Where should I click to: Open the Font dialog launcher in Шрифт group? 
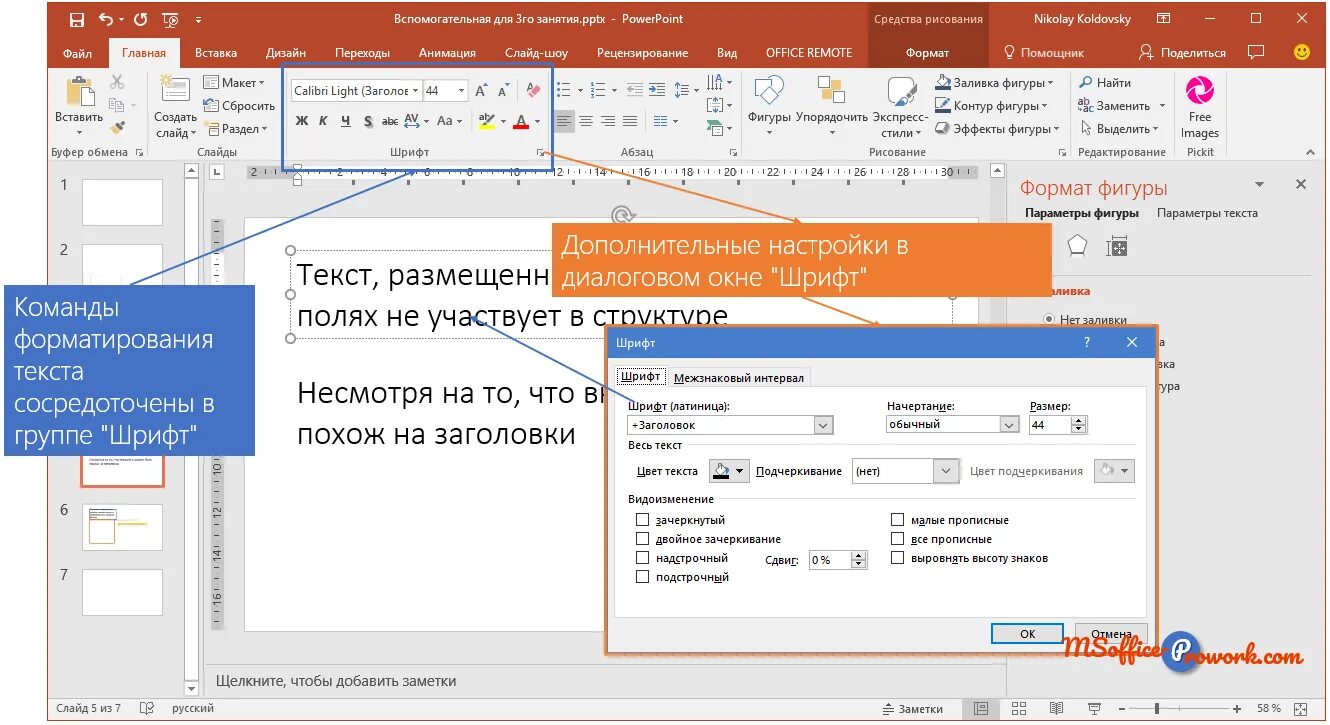click(x=541, y=152)
